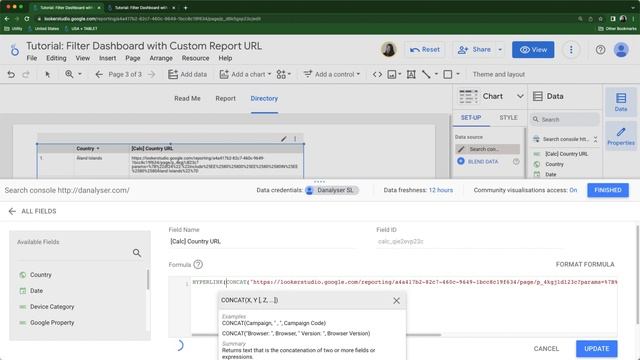Switch to the Read Me page tab

pos(187,98)
